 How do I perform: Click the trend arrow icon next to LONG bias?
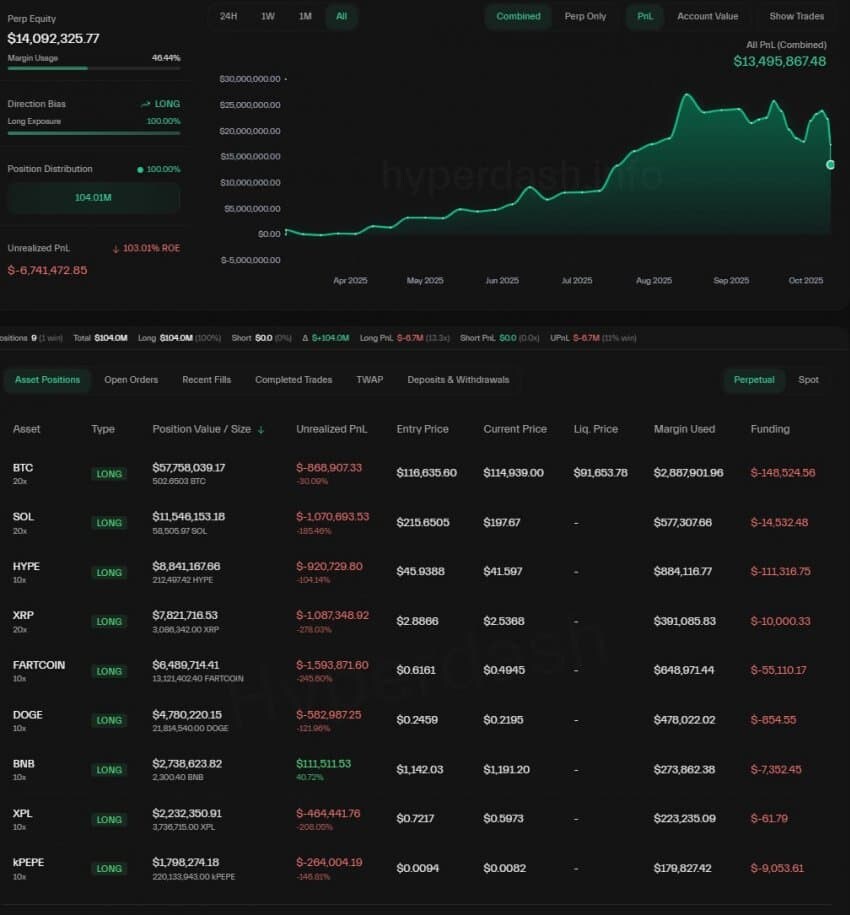[146, 104]
